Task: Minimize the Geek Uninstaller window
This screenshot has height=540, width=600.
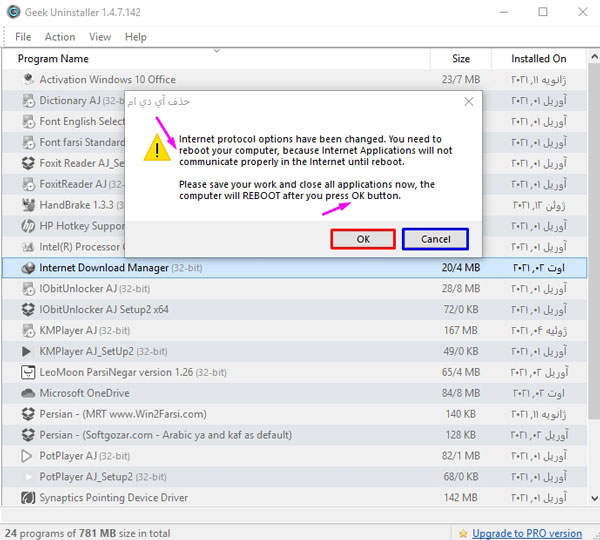Action: pyautogui.click(x=504, y=12)
